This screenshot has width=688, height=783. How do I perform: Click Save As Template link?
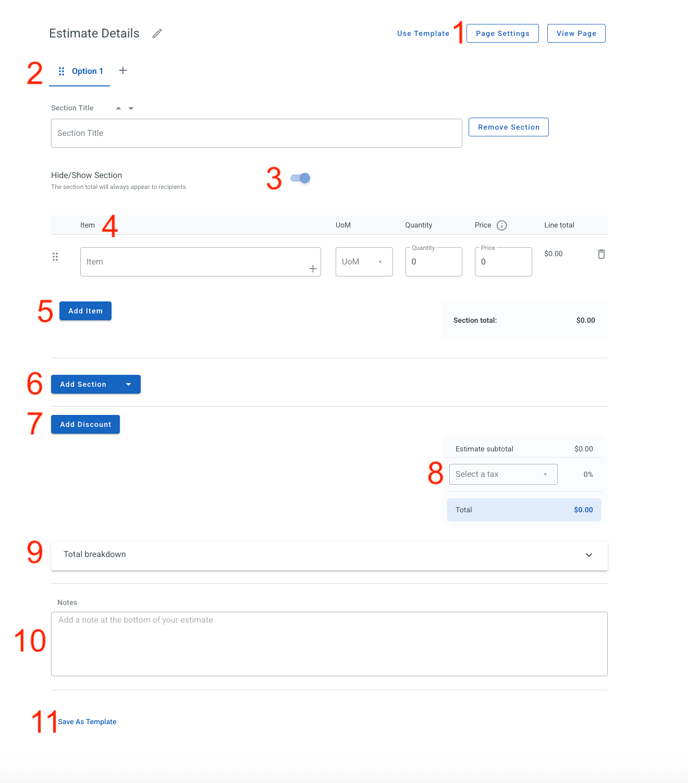point(87,722)
